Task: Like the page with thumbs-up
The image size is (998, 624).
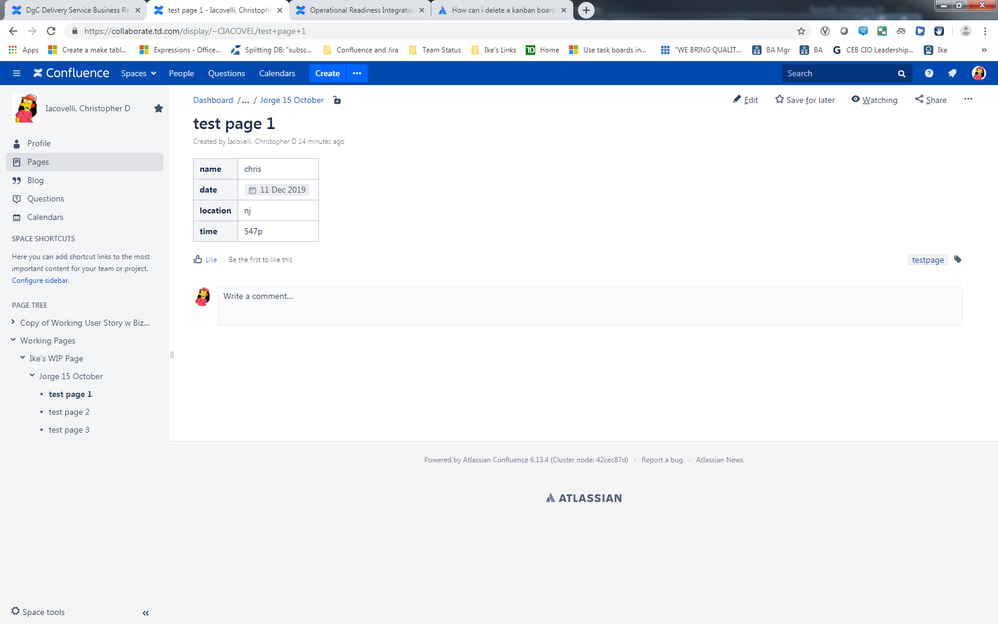Action: coord(205,259)
